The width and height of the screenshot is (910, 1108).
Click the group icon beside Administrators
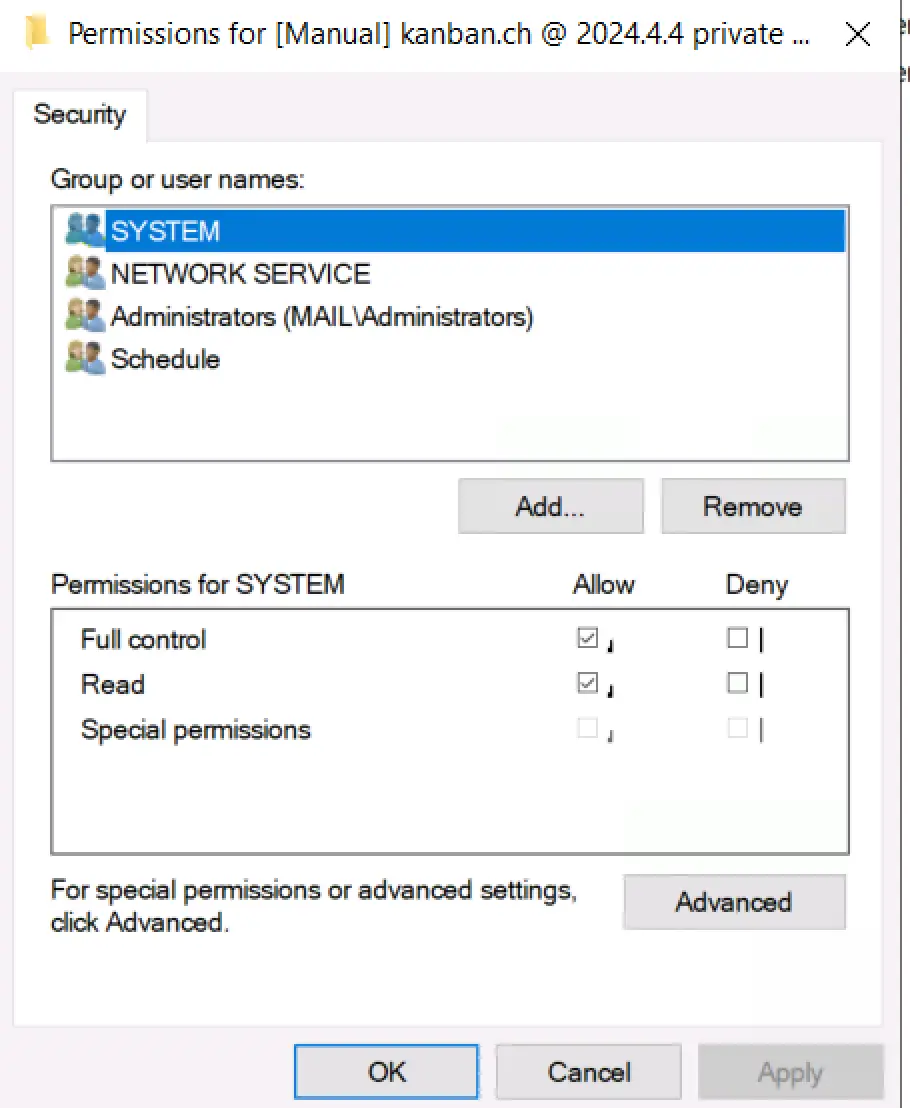tap(84, 315)
